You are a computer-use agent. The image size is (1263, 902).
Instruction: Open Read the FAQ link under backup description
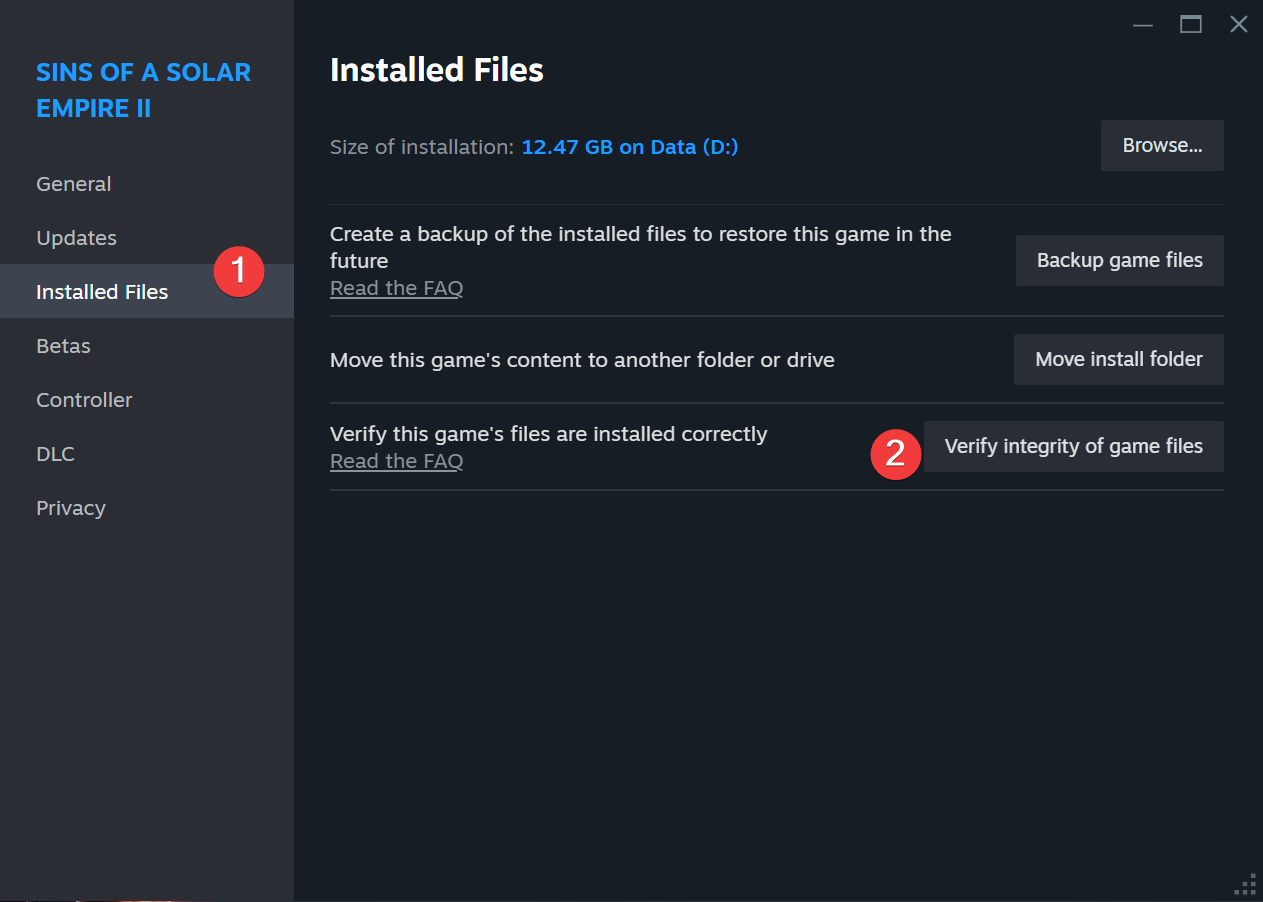[396, 288]
